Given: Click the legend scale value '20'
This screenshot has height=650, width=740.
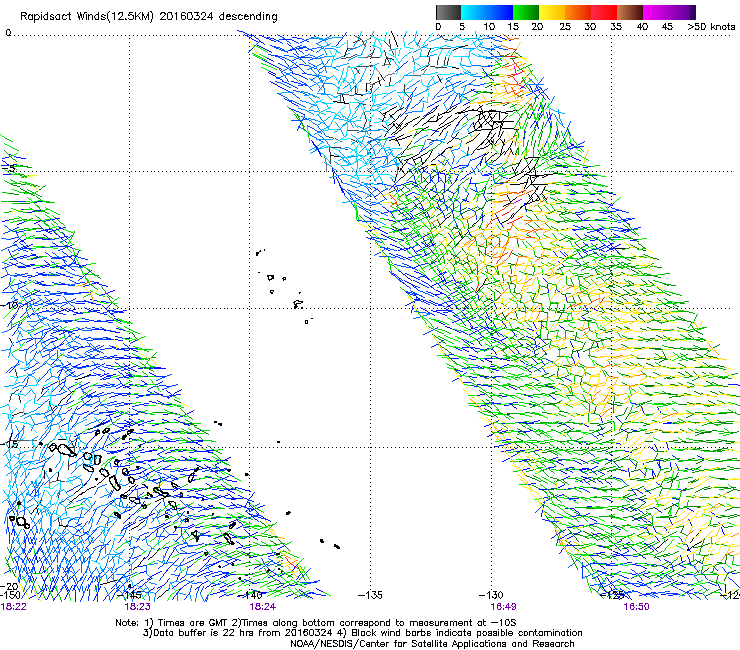Looking at the screenshot, I should pyautogui.click(x=537, y=26).
